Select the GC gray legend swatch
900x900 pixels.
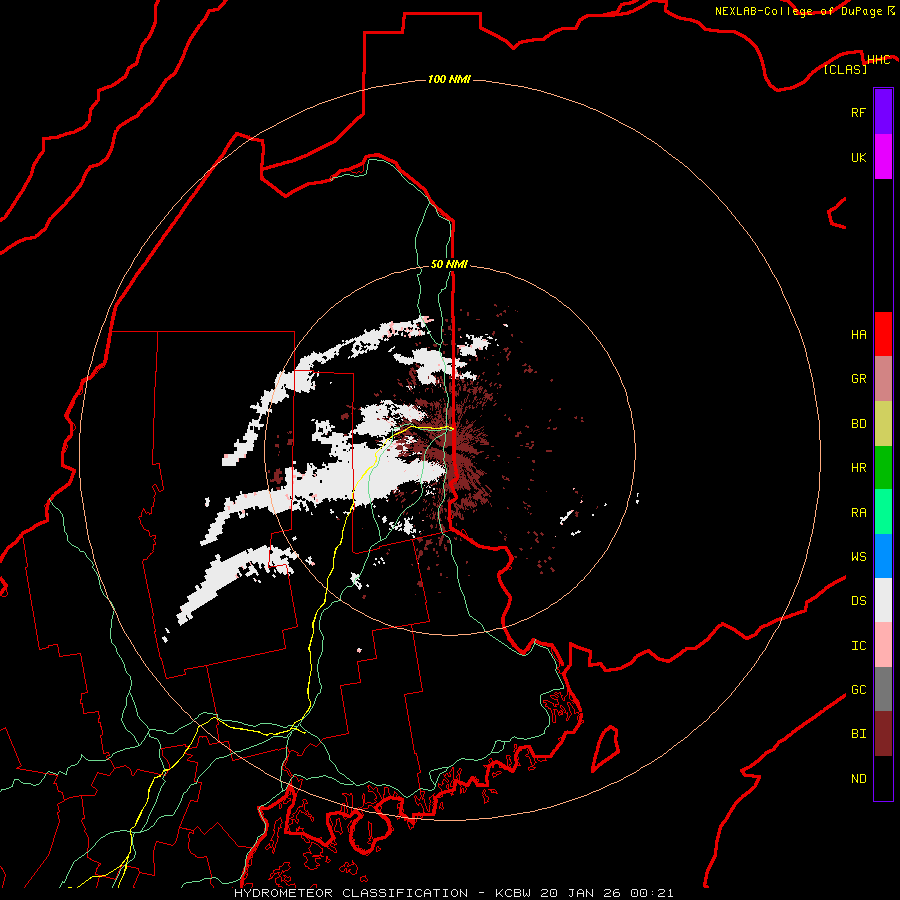(883, 689)
